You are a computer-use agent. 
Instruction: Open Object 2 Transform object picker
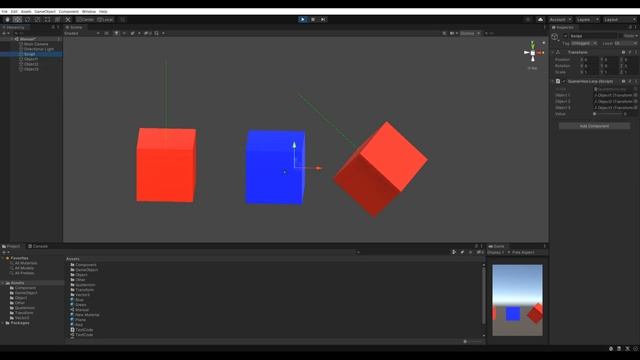tap(636, 101)
